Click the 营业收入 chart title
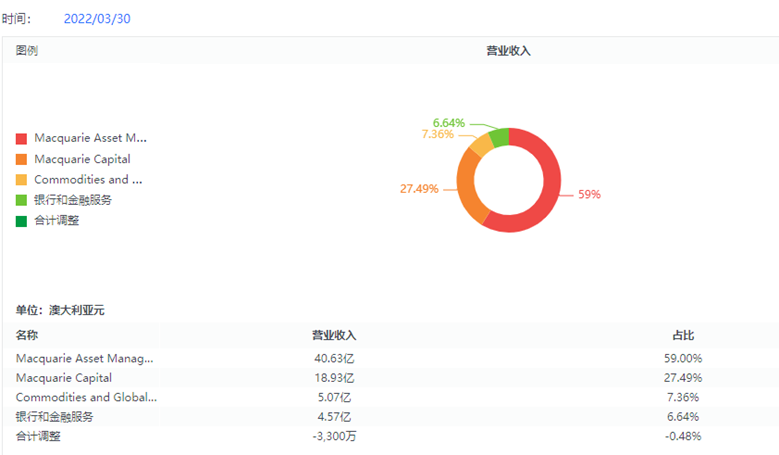779x455 pixels. [507, 50]
